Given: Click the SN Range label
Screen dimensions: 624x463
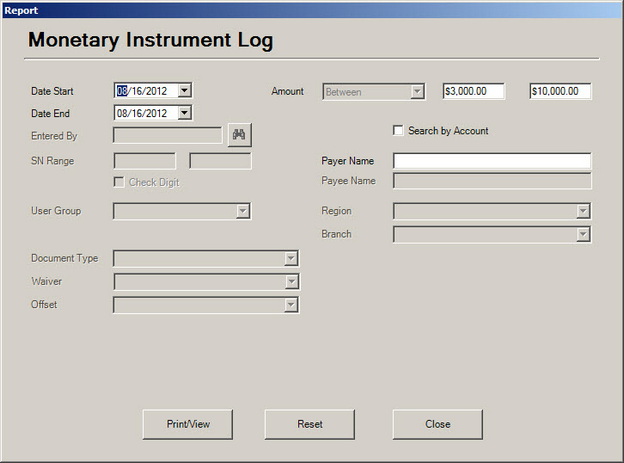Looking at the screenshot, I should click(53, 161).
